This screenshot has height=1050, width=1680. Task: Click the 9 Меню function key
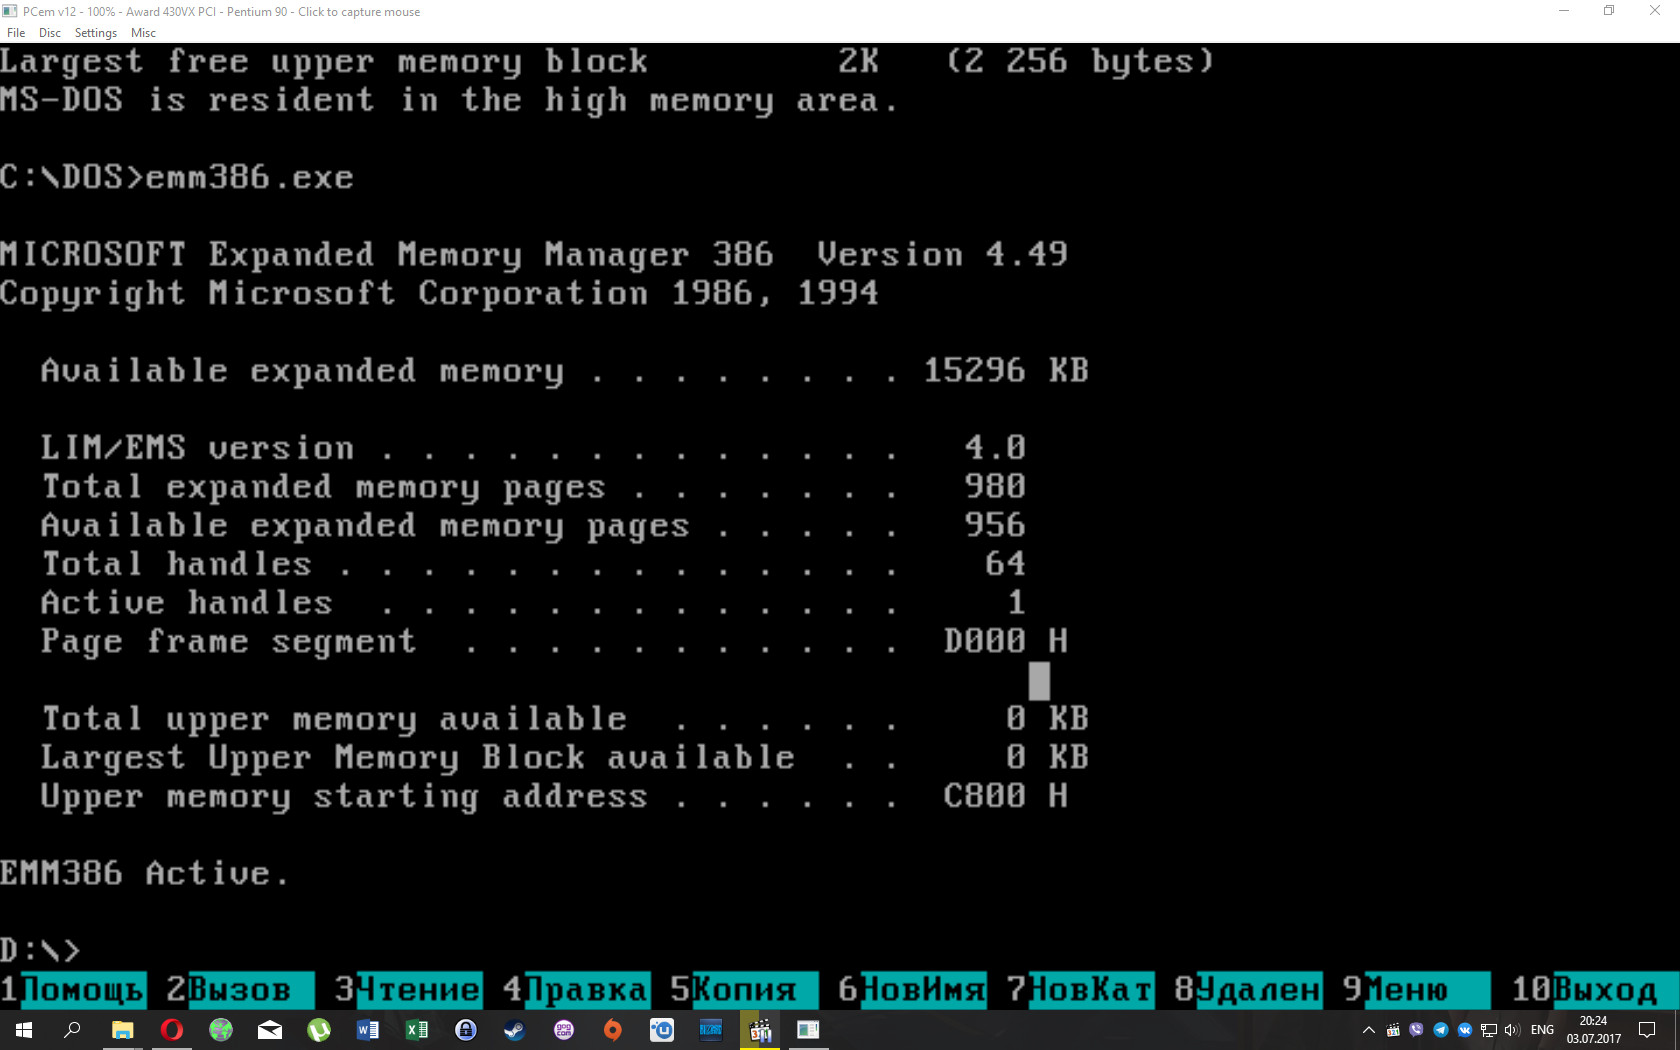[x=1416, y=990]
